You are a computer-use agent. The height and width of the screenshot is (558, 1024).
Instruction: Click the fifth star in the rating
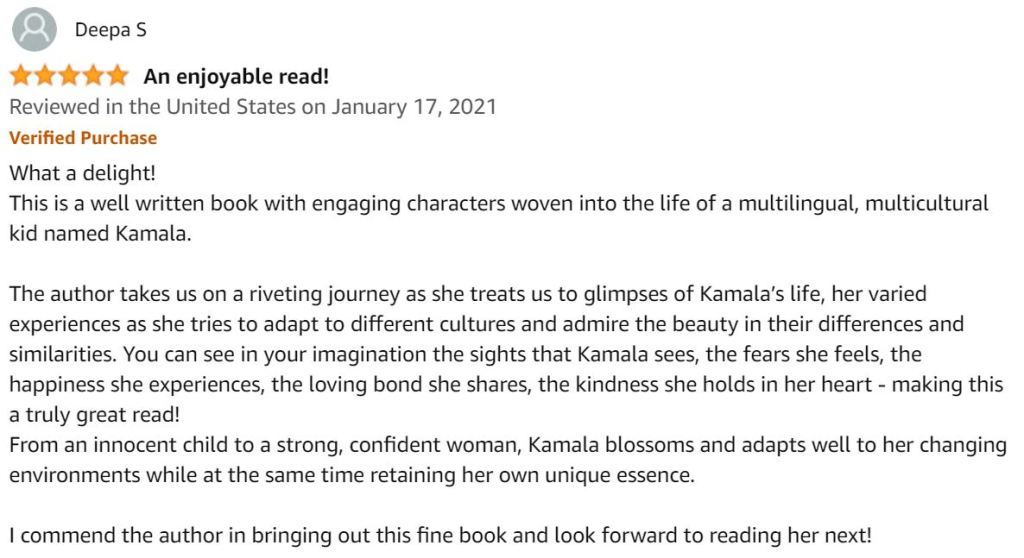coord(117,76)
